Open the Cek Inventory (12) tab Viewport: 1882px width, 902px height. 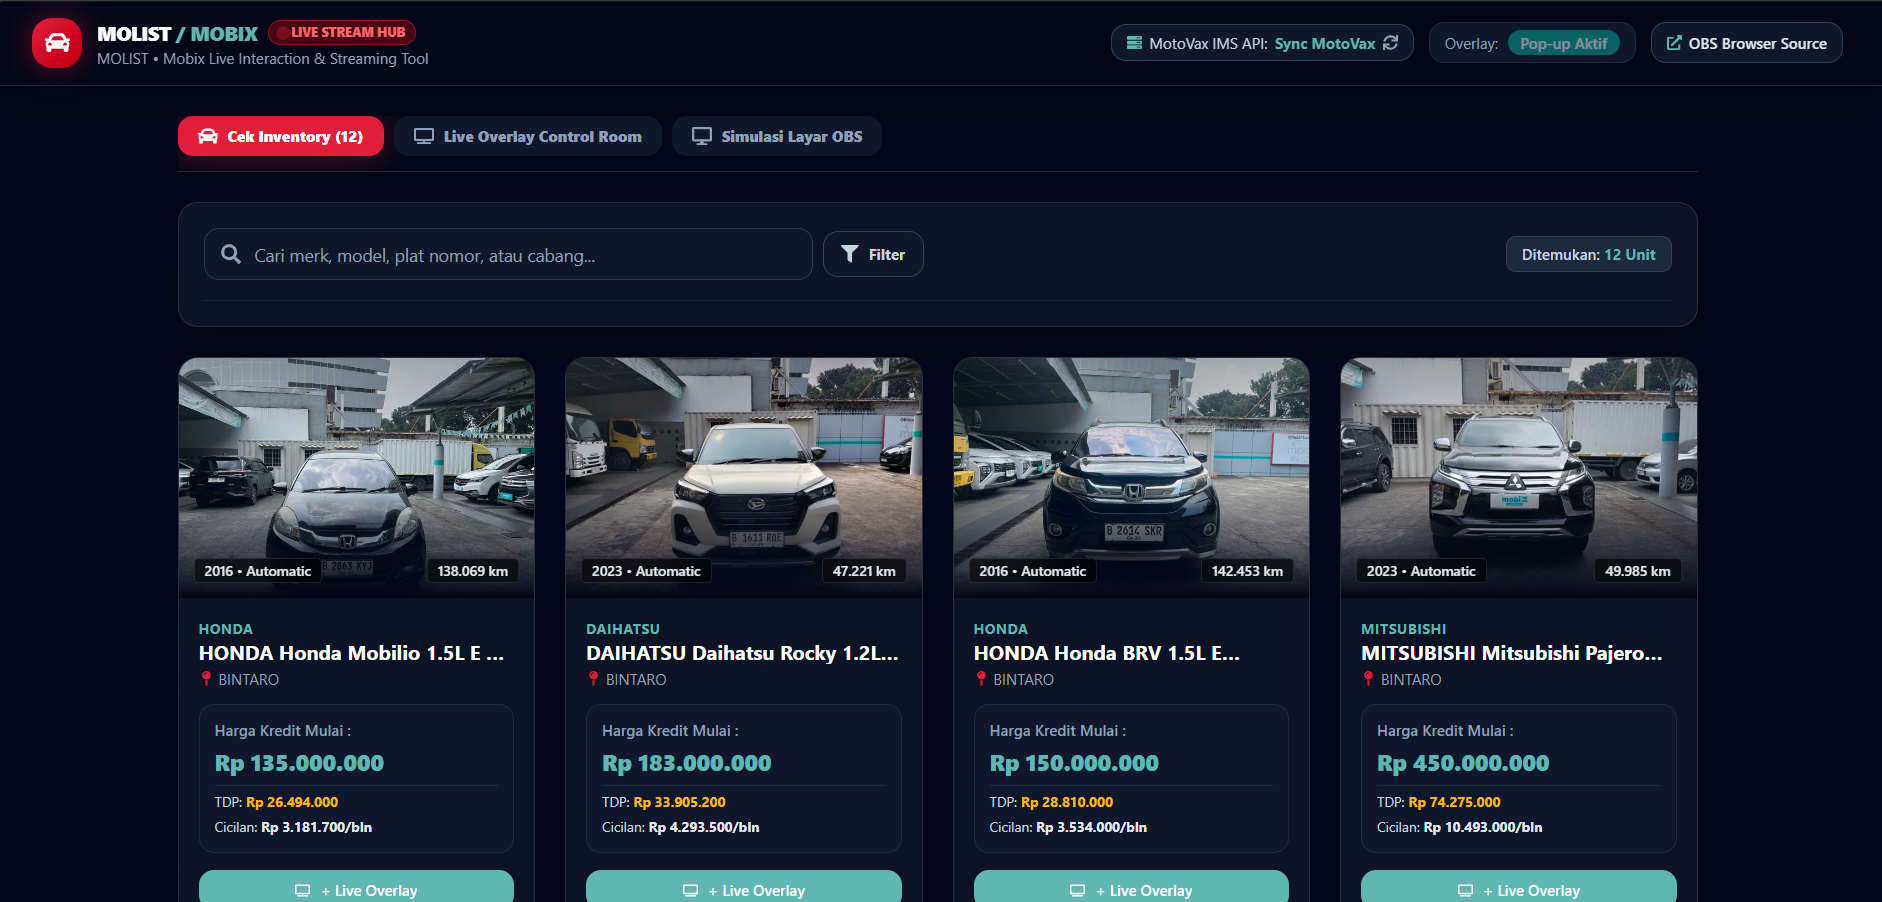point(281,136)
